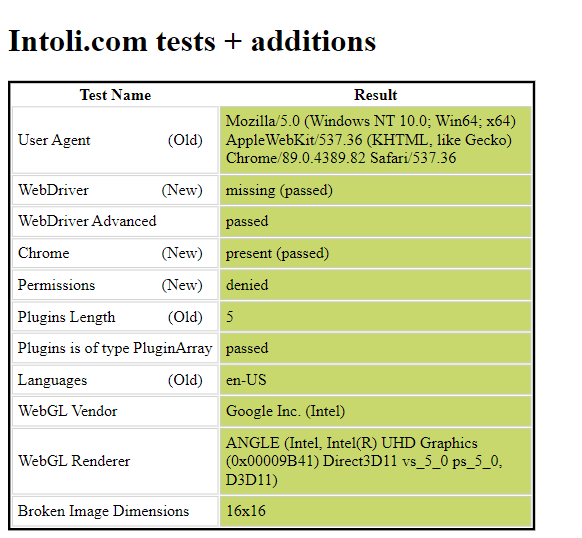Click the 'missing (passed)' result cell
This screenshot has height=538, width=582.
click(x=376, y=190)
